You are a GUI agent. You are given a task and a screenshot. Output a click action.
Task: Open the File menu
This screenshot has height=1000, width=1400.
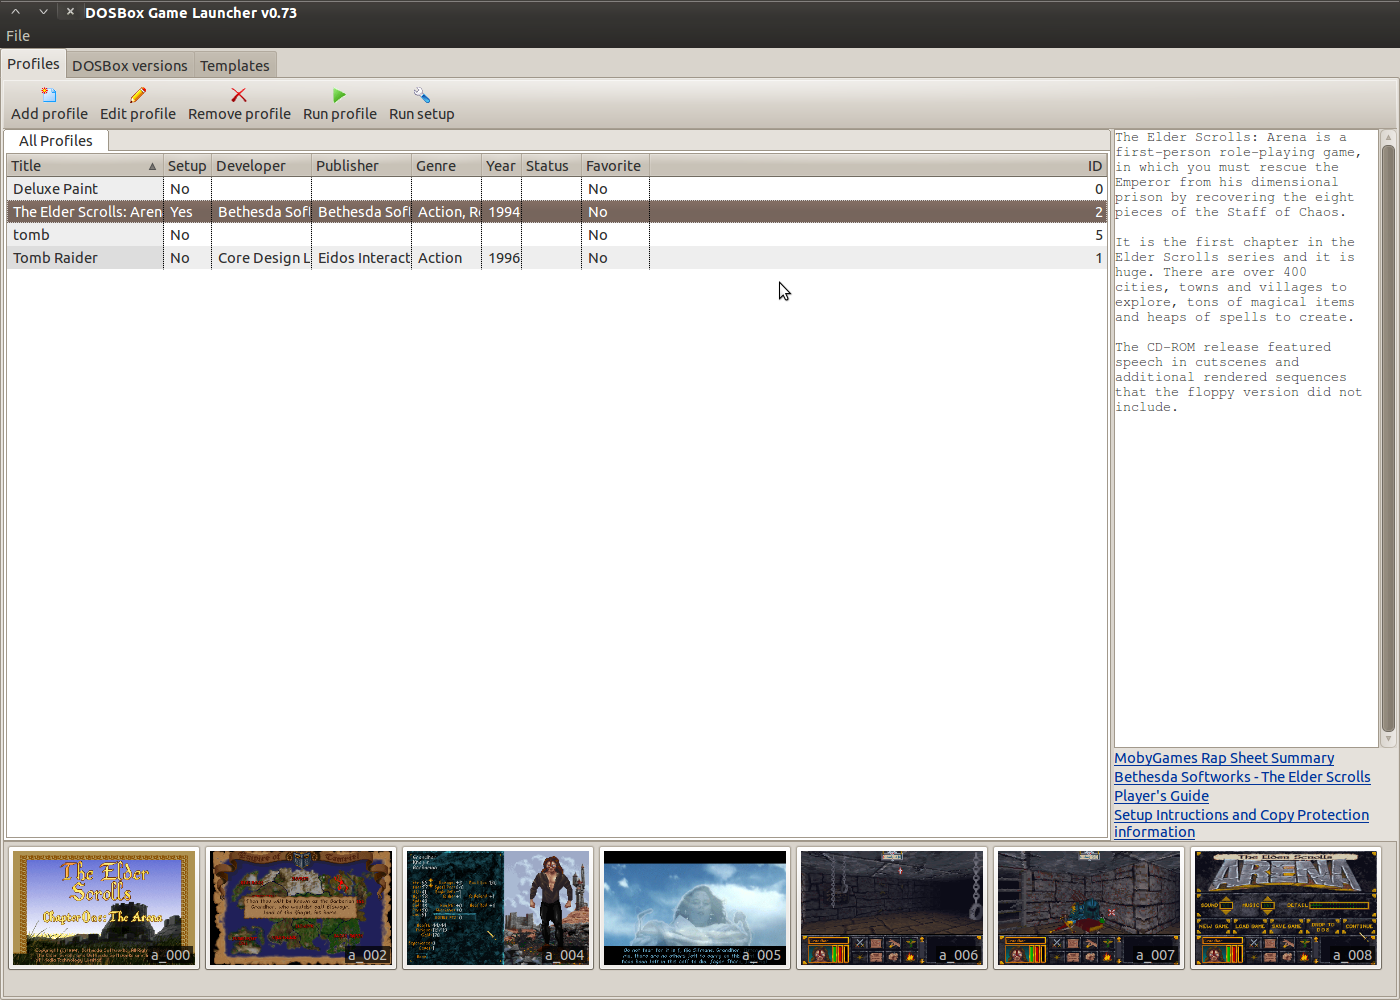tap(18, 36)
